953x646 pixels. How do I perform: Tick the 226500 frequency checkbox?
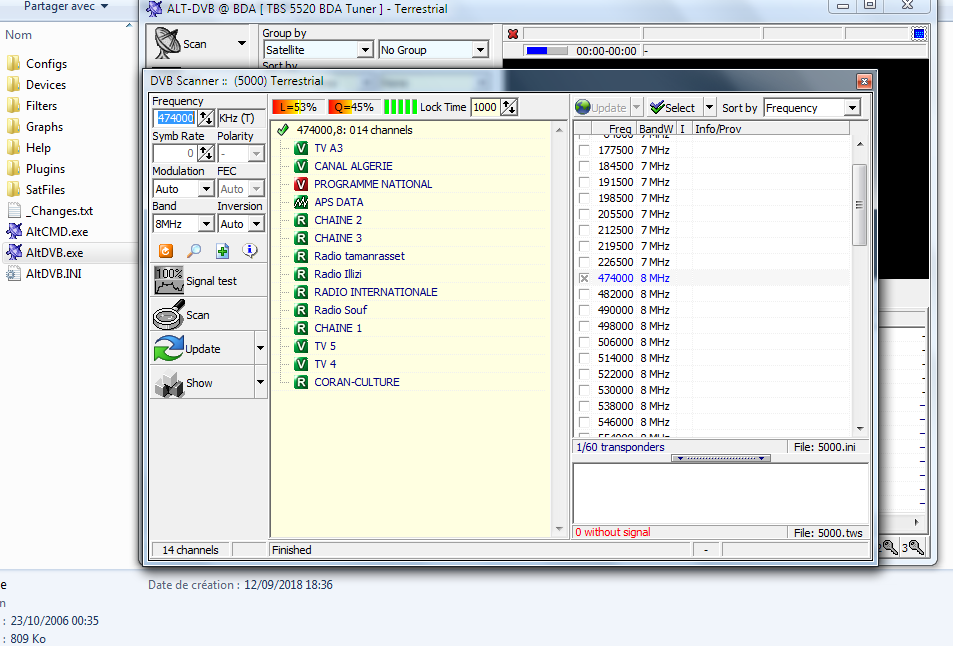(584, 262)
